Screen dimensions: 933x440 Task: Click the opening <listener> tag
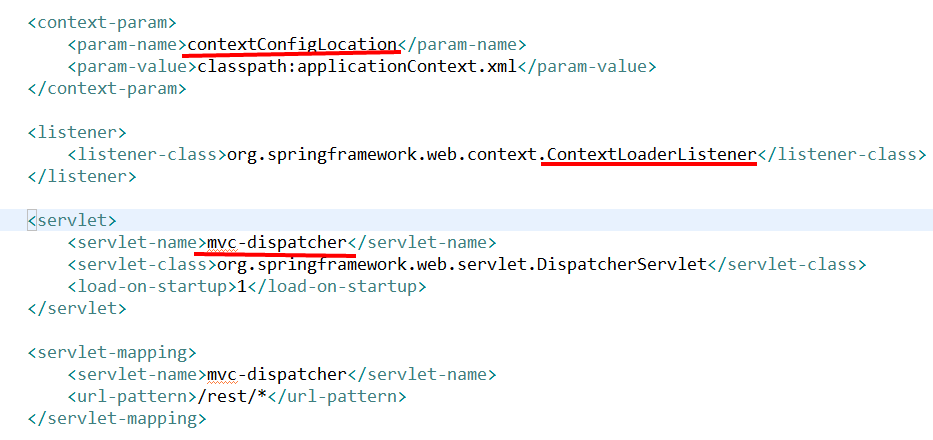77,132
